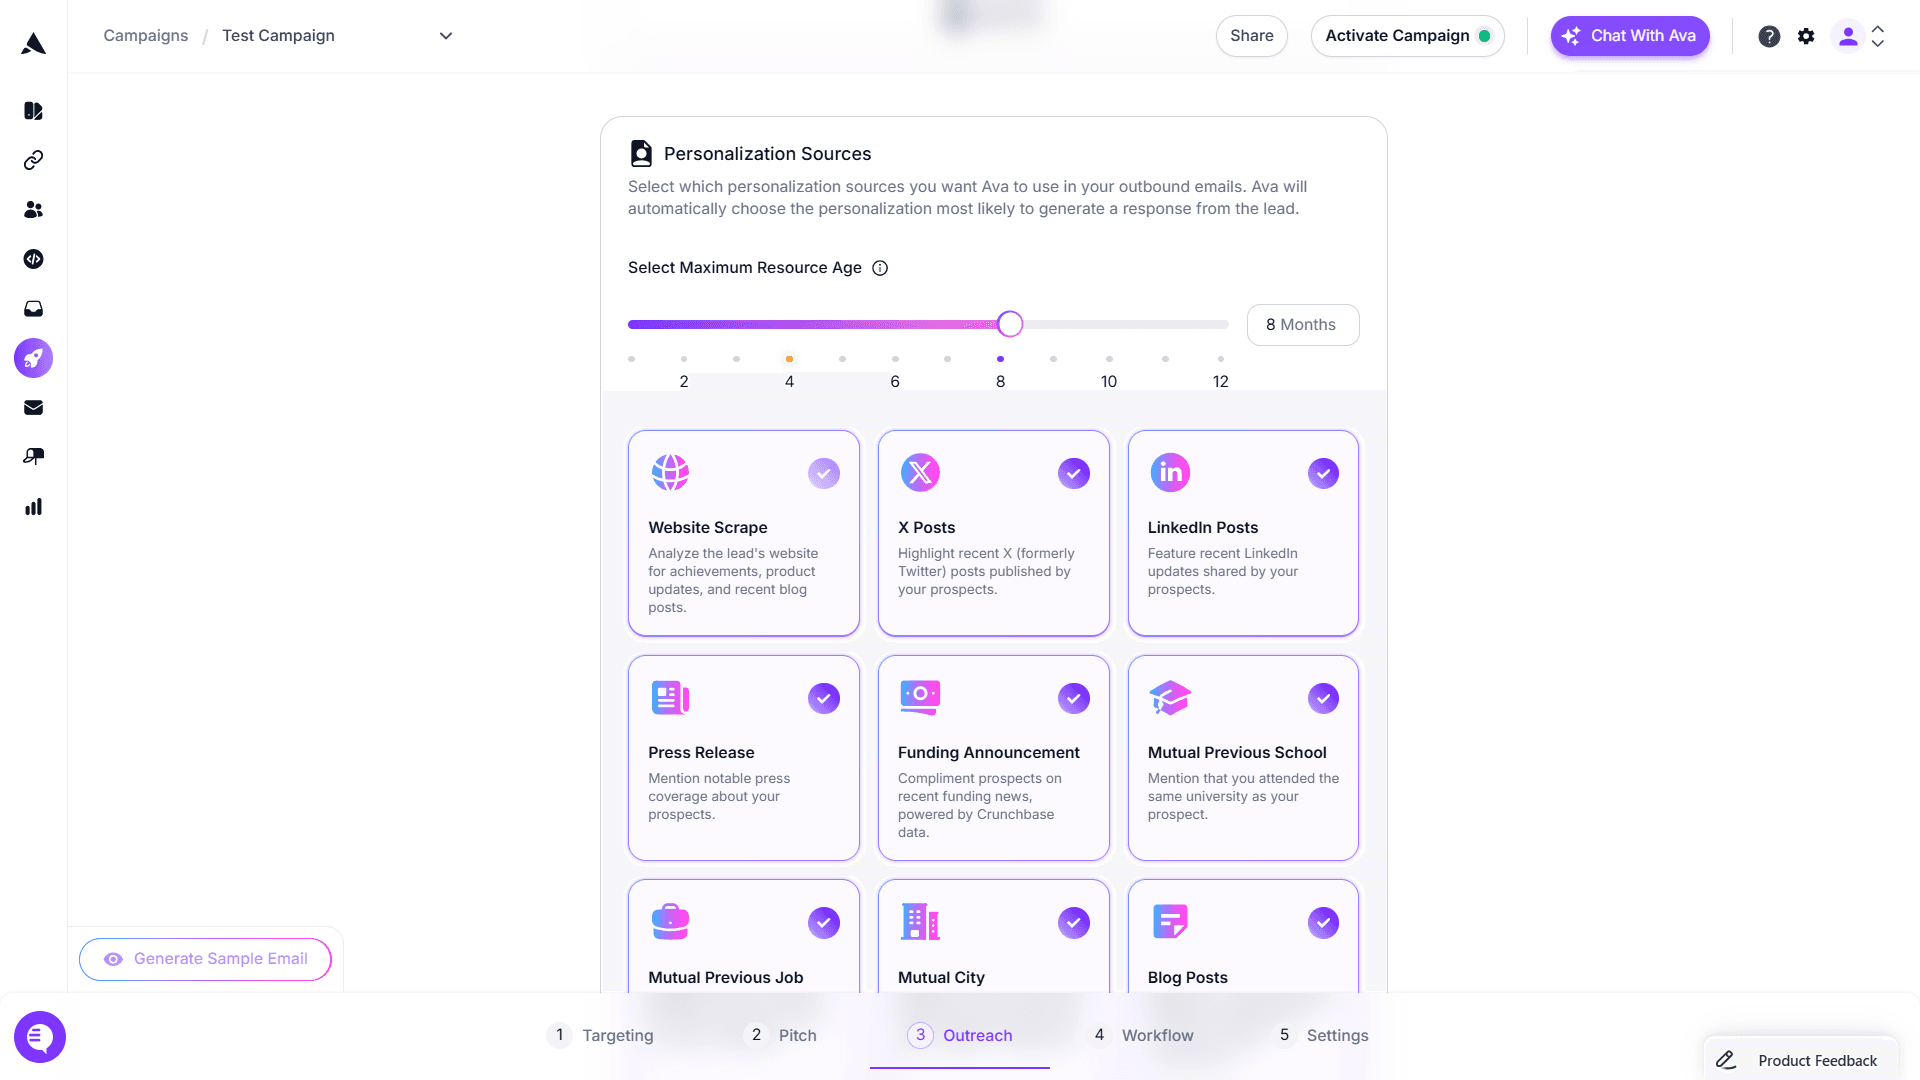Open the Activate Campaign status control
This screenshot has height=1080, width=1920.
coord(1407,36)
